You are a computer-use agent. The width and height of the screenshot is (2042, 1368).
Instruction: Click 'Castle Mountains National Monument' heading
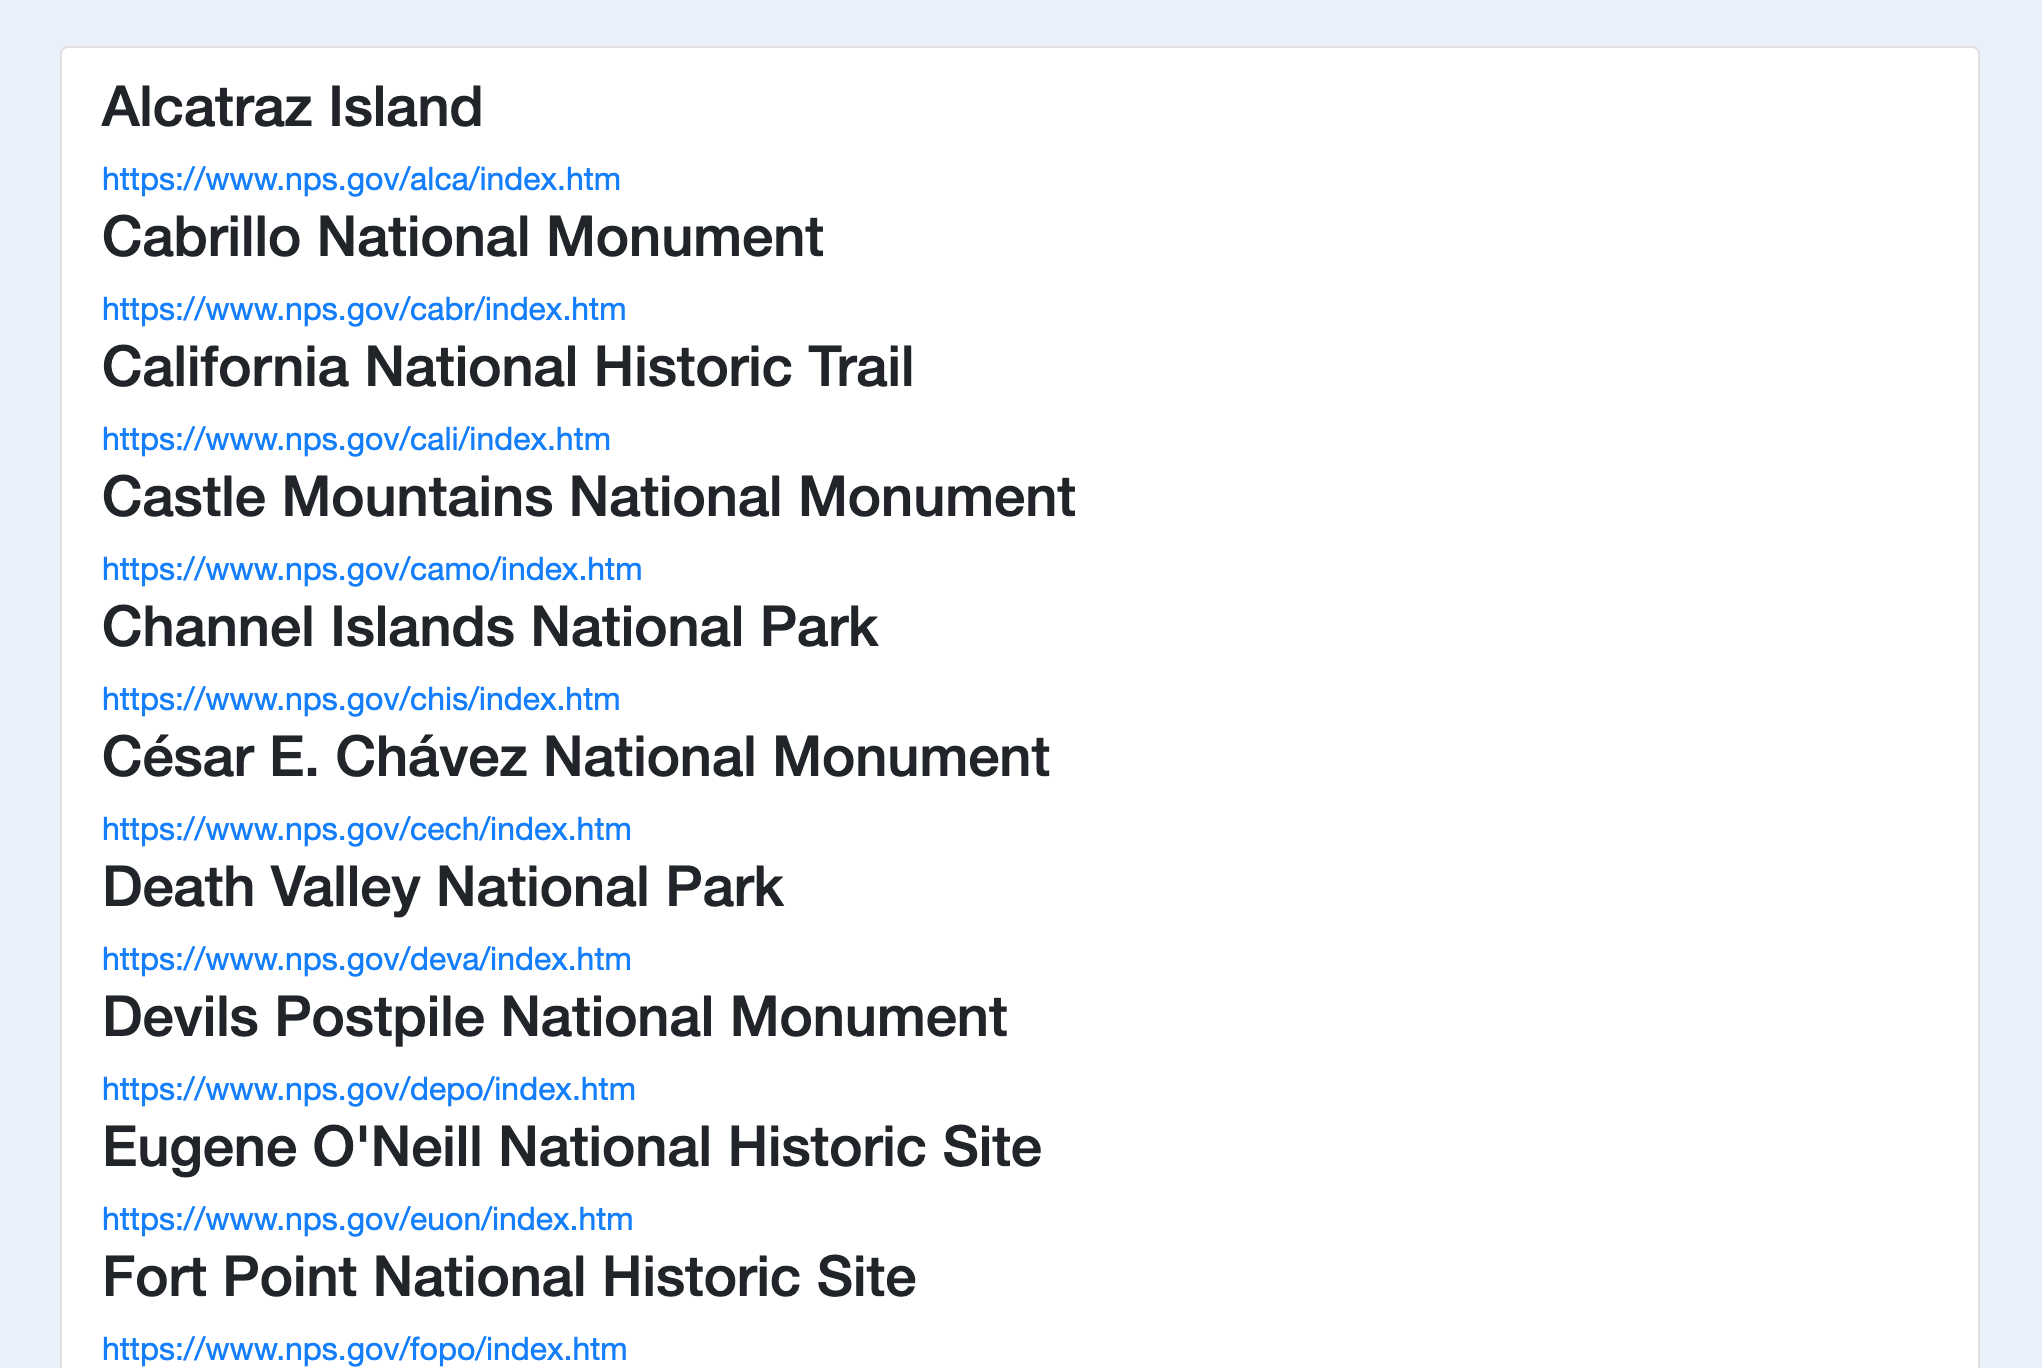[589, 498]
